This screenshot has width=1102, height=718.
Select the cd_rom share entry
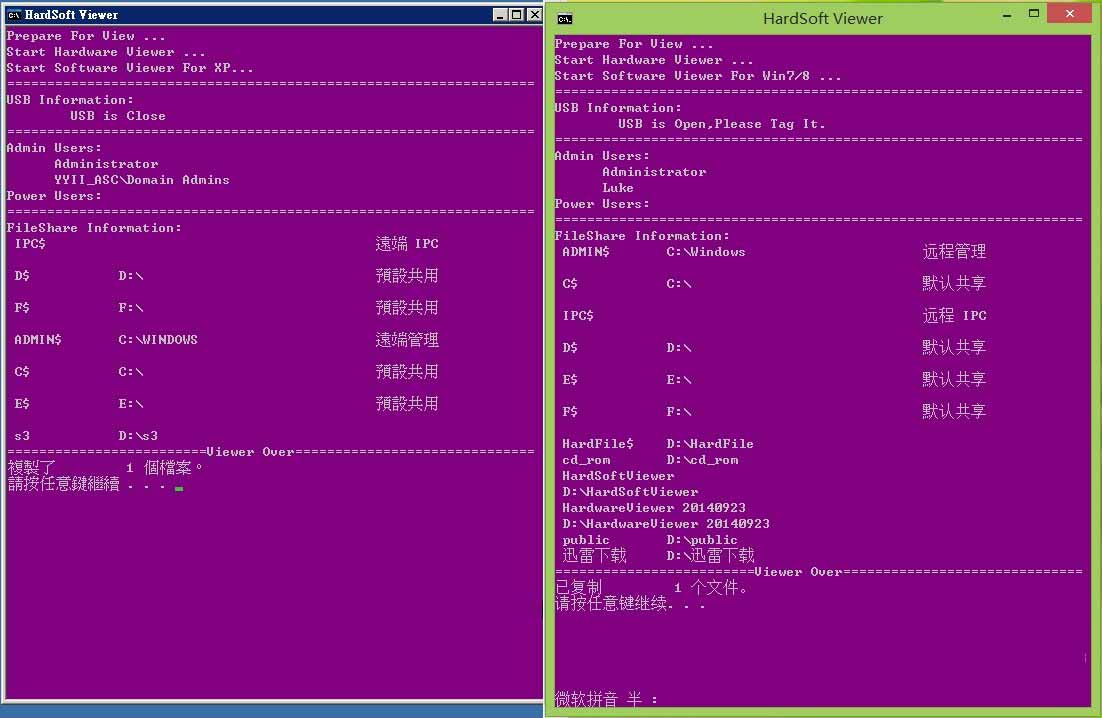point(586,460)
